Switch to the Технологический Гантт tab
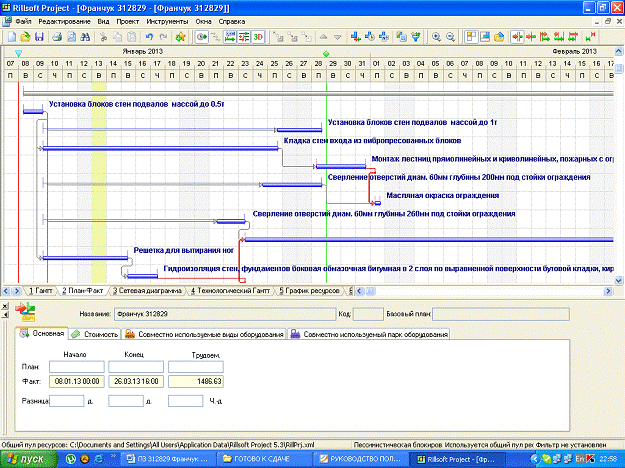Screen dimensions: 625x468 coord(233,290)
